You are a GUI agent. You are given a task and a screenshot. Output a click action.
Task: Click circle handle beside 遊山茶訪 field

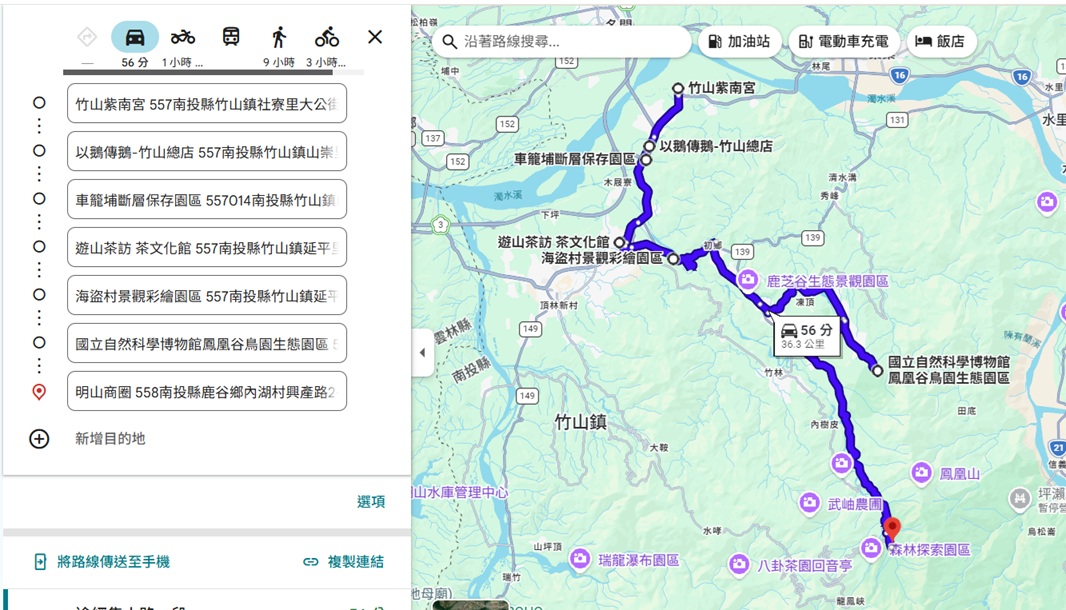(39, 247)
